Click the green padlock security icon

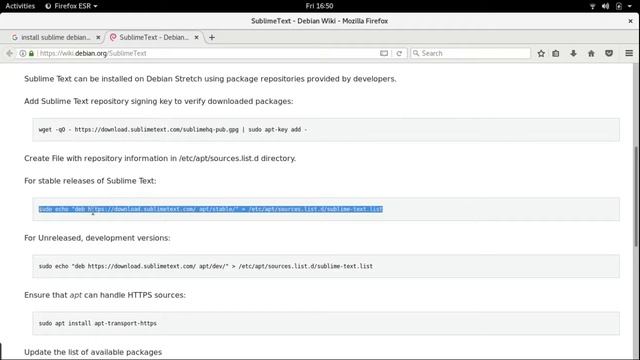(x=31, y=53)
